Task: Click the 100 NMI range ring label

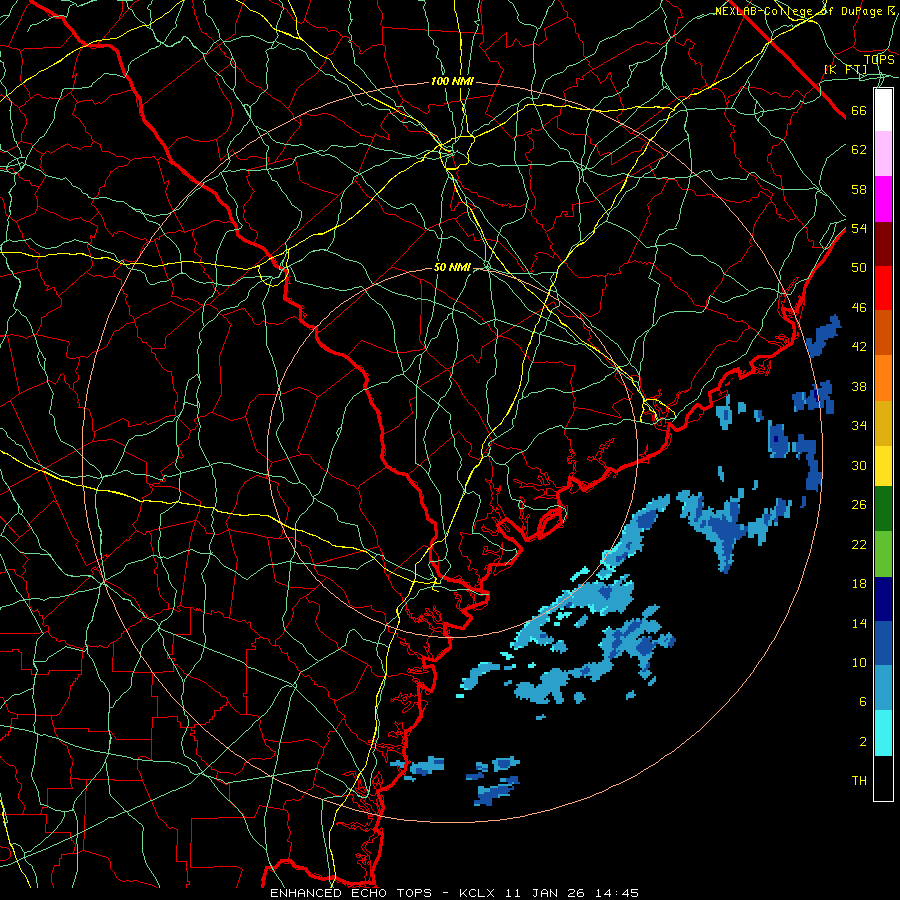Action: click(x=452, y=82)
